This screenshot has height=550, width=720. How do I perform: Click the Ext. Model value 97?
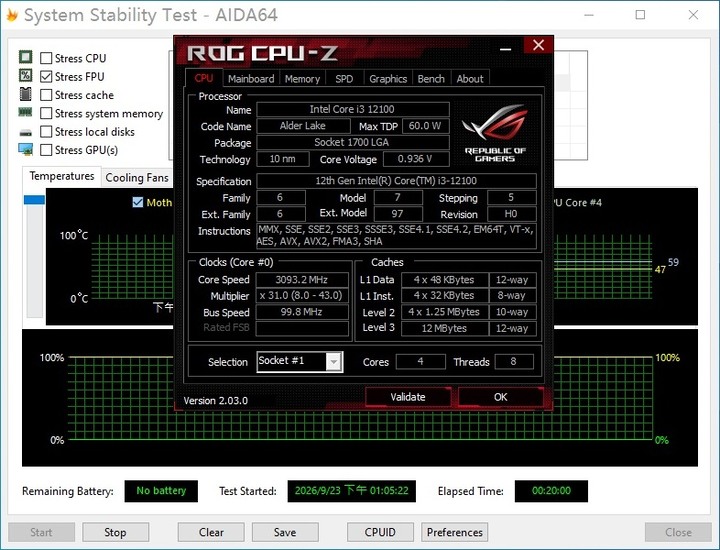[x=398, y=214]
